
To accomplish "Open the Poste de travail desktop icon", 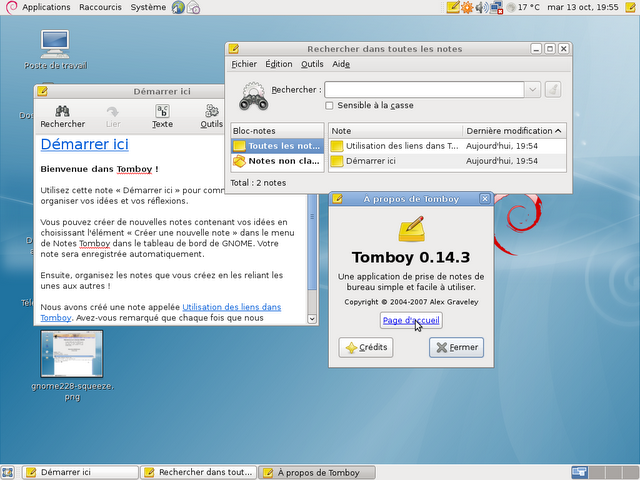I will [55, 49].
